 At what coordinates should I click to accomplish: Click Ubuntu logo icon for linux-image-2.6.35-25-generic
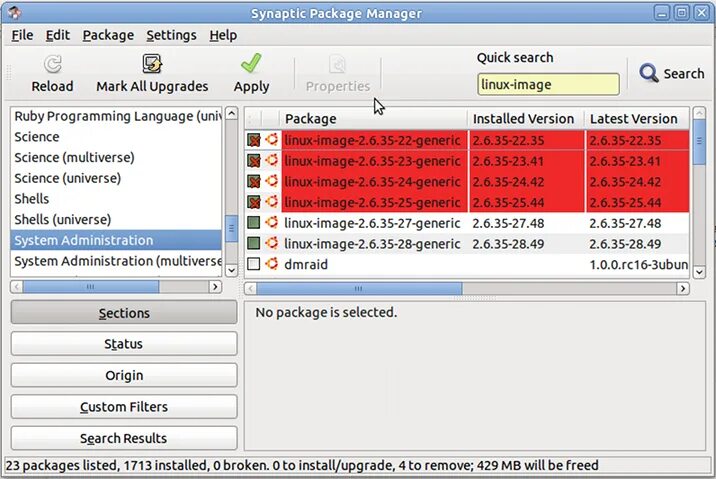tap(272, 202)
